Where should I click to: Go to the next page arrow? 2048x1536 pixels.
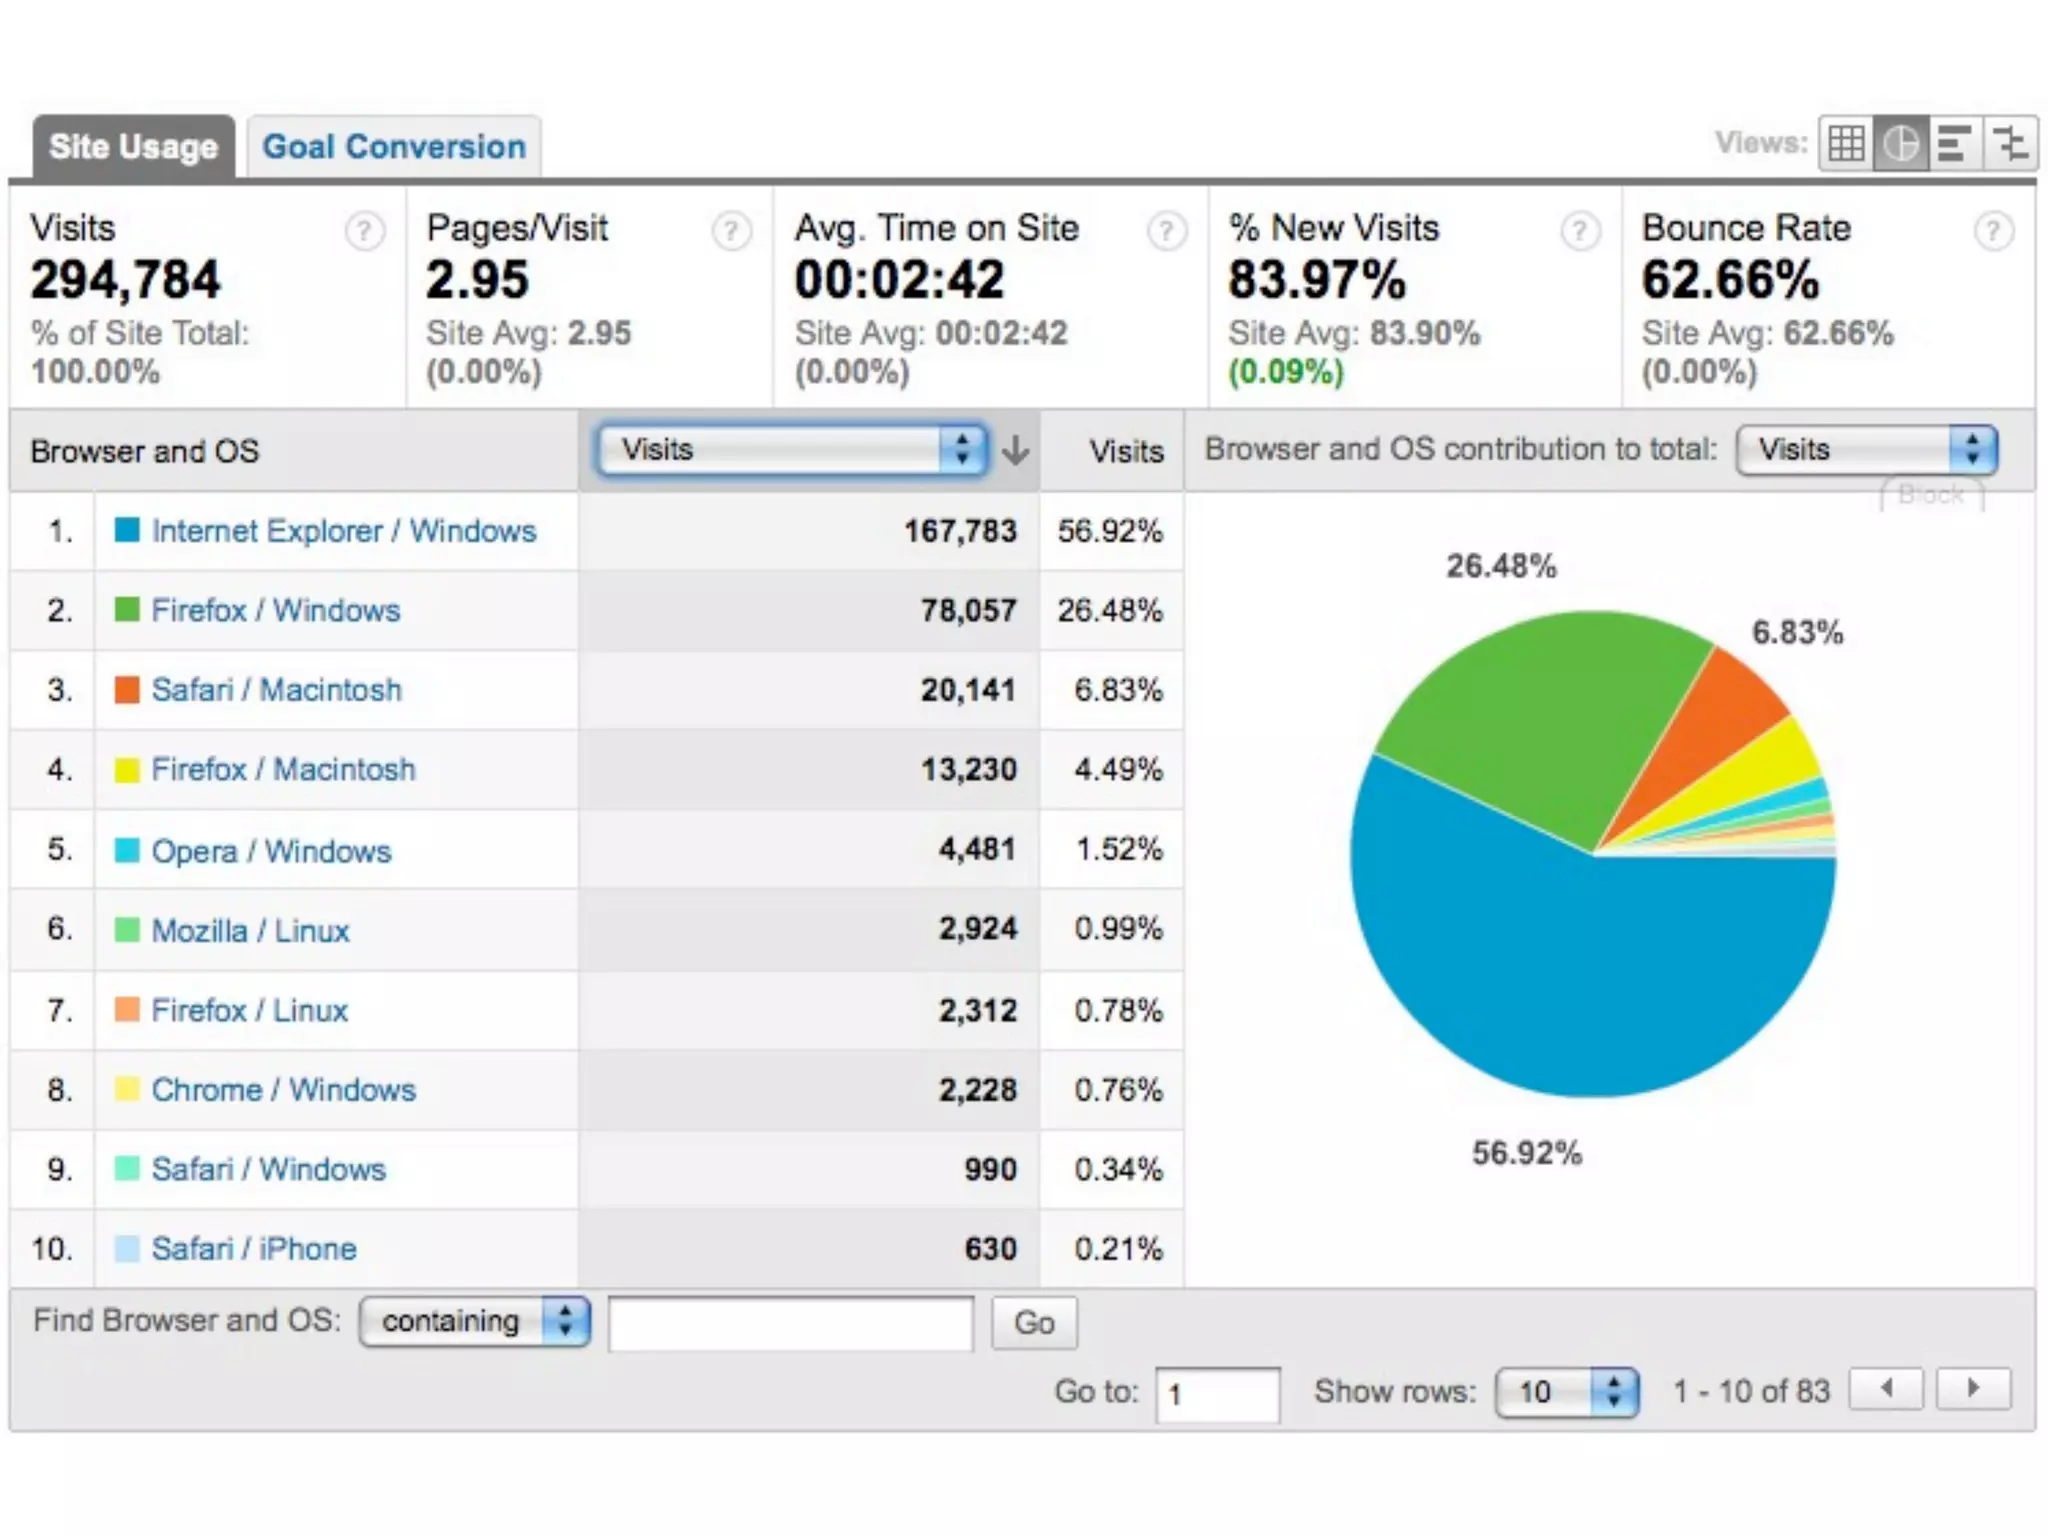pyautogui.click(x=1972, y=1388)
